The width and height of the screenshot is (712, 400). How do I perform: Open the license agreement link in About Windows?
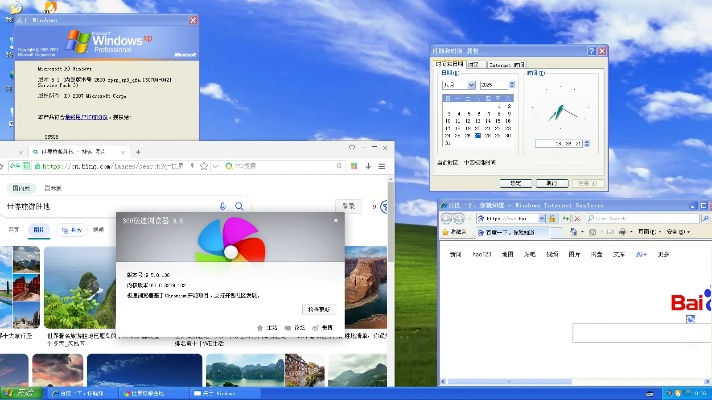(86, 117)
